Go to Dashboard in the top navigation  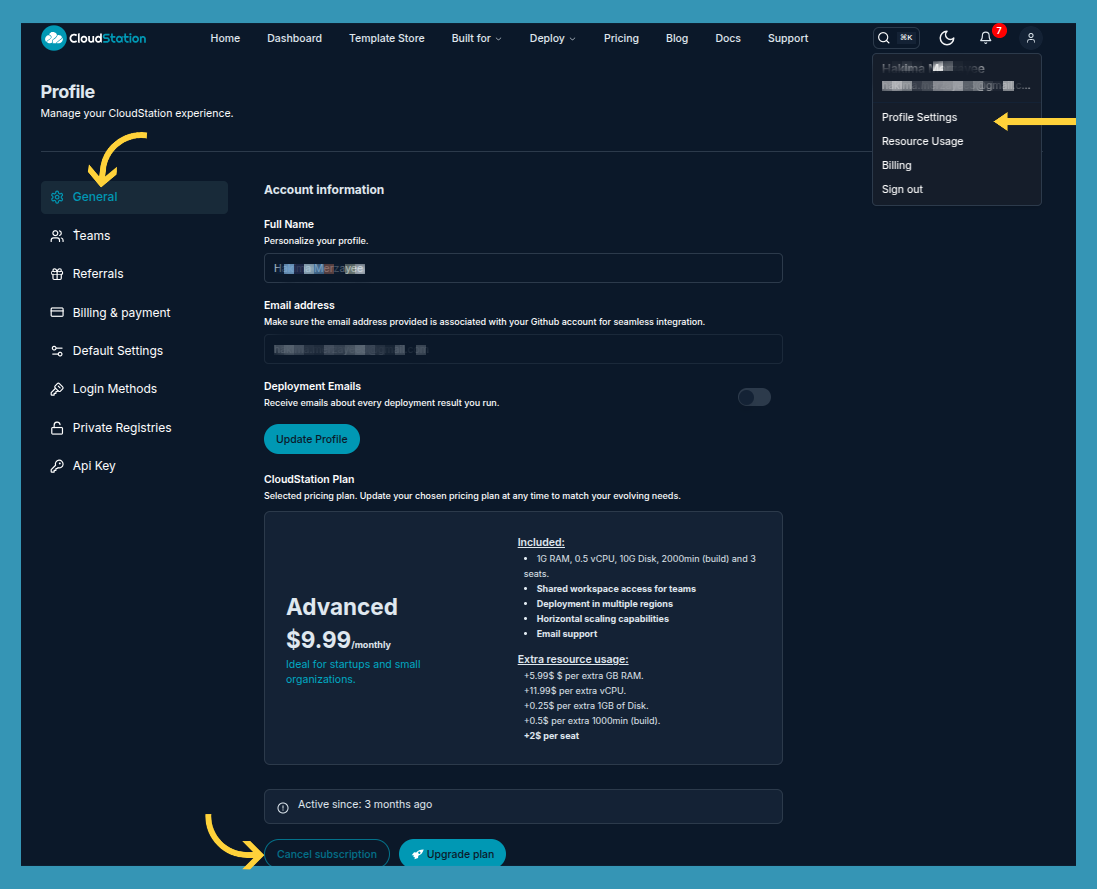tap(295, 38)
